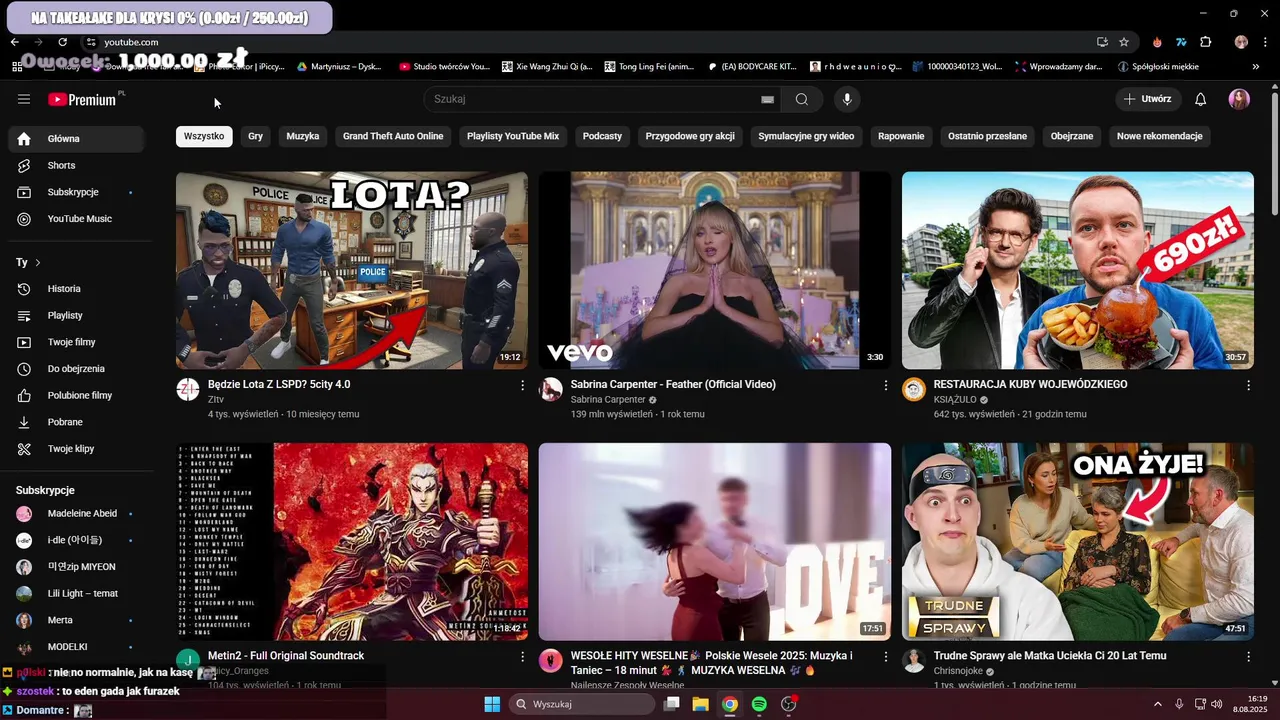Open Trudne Sprawy video thumbnail
The image size is (1280, 720).
(x=1078, y=541)
